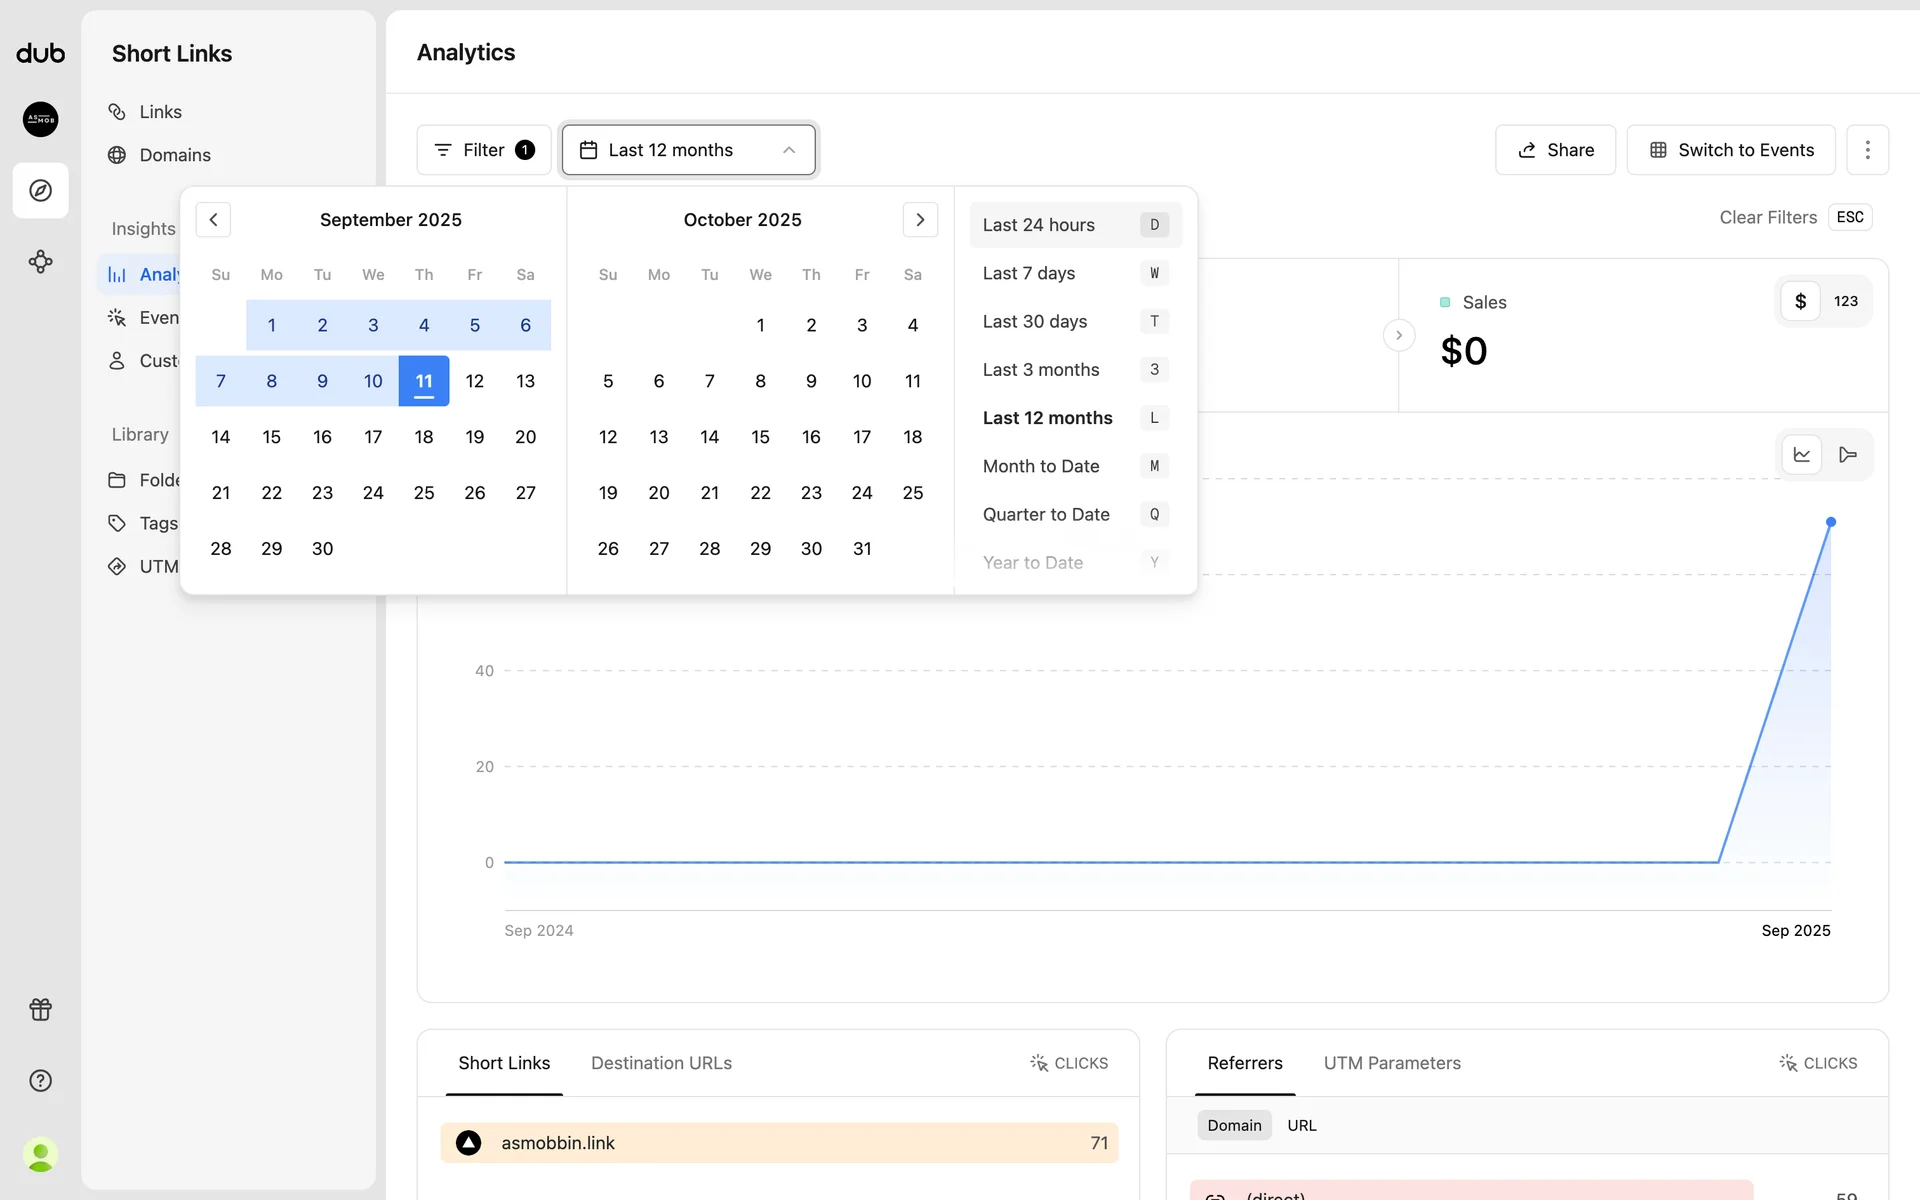Open the three-dot more options menu
Image resolution: width=1920 pixels, height=1200 pixels.
[1867, 150]
